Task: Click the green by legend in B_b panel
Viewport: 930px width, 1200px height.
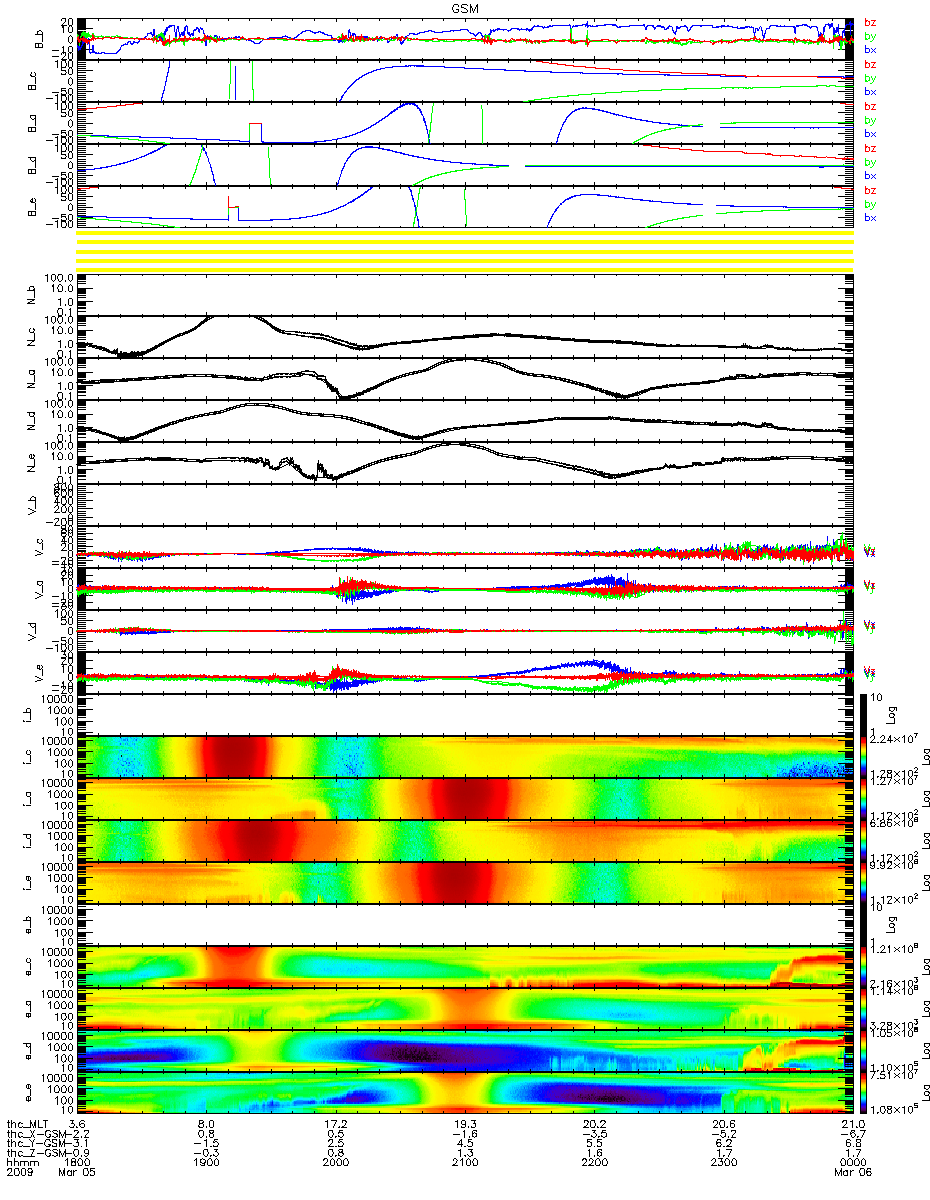Action: click(x=870, y=36)
